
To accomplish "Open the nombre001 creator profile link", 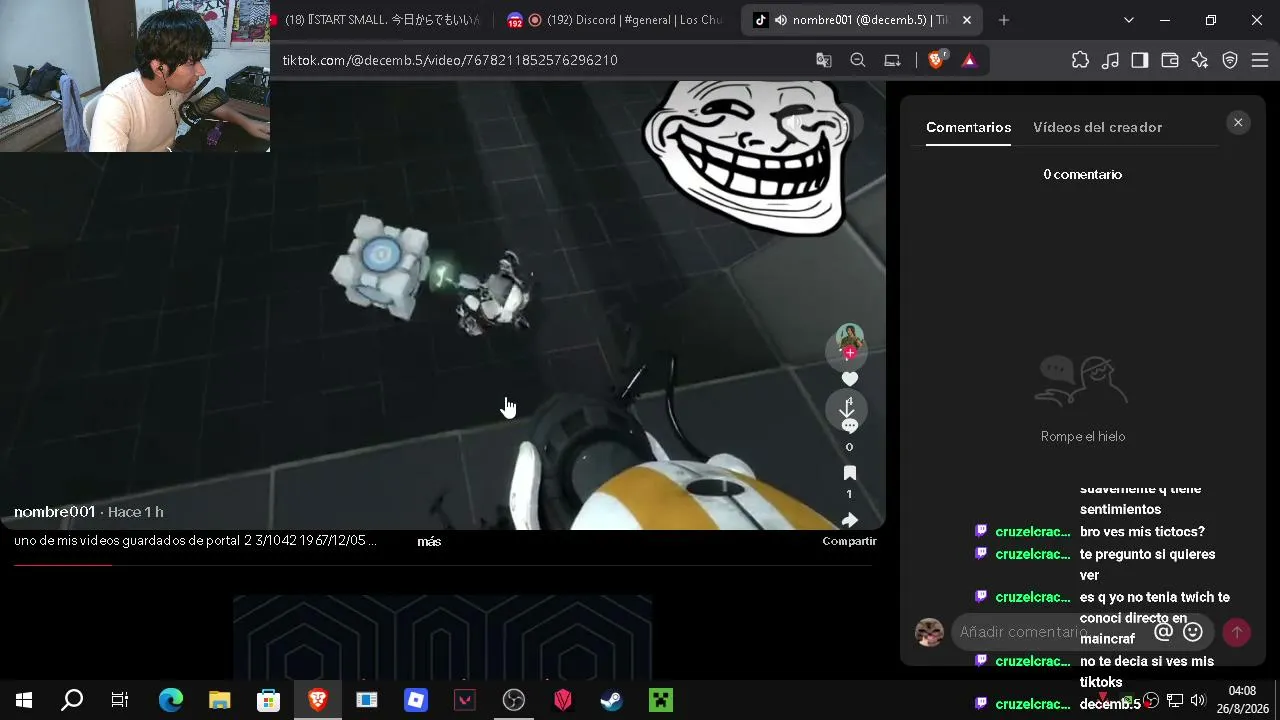I will pos(54,512).
